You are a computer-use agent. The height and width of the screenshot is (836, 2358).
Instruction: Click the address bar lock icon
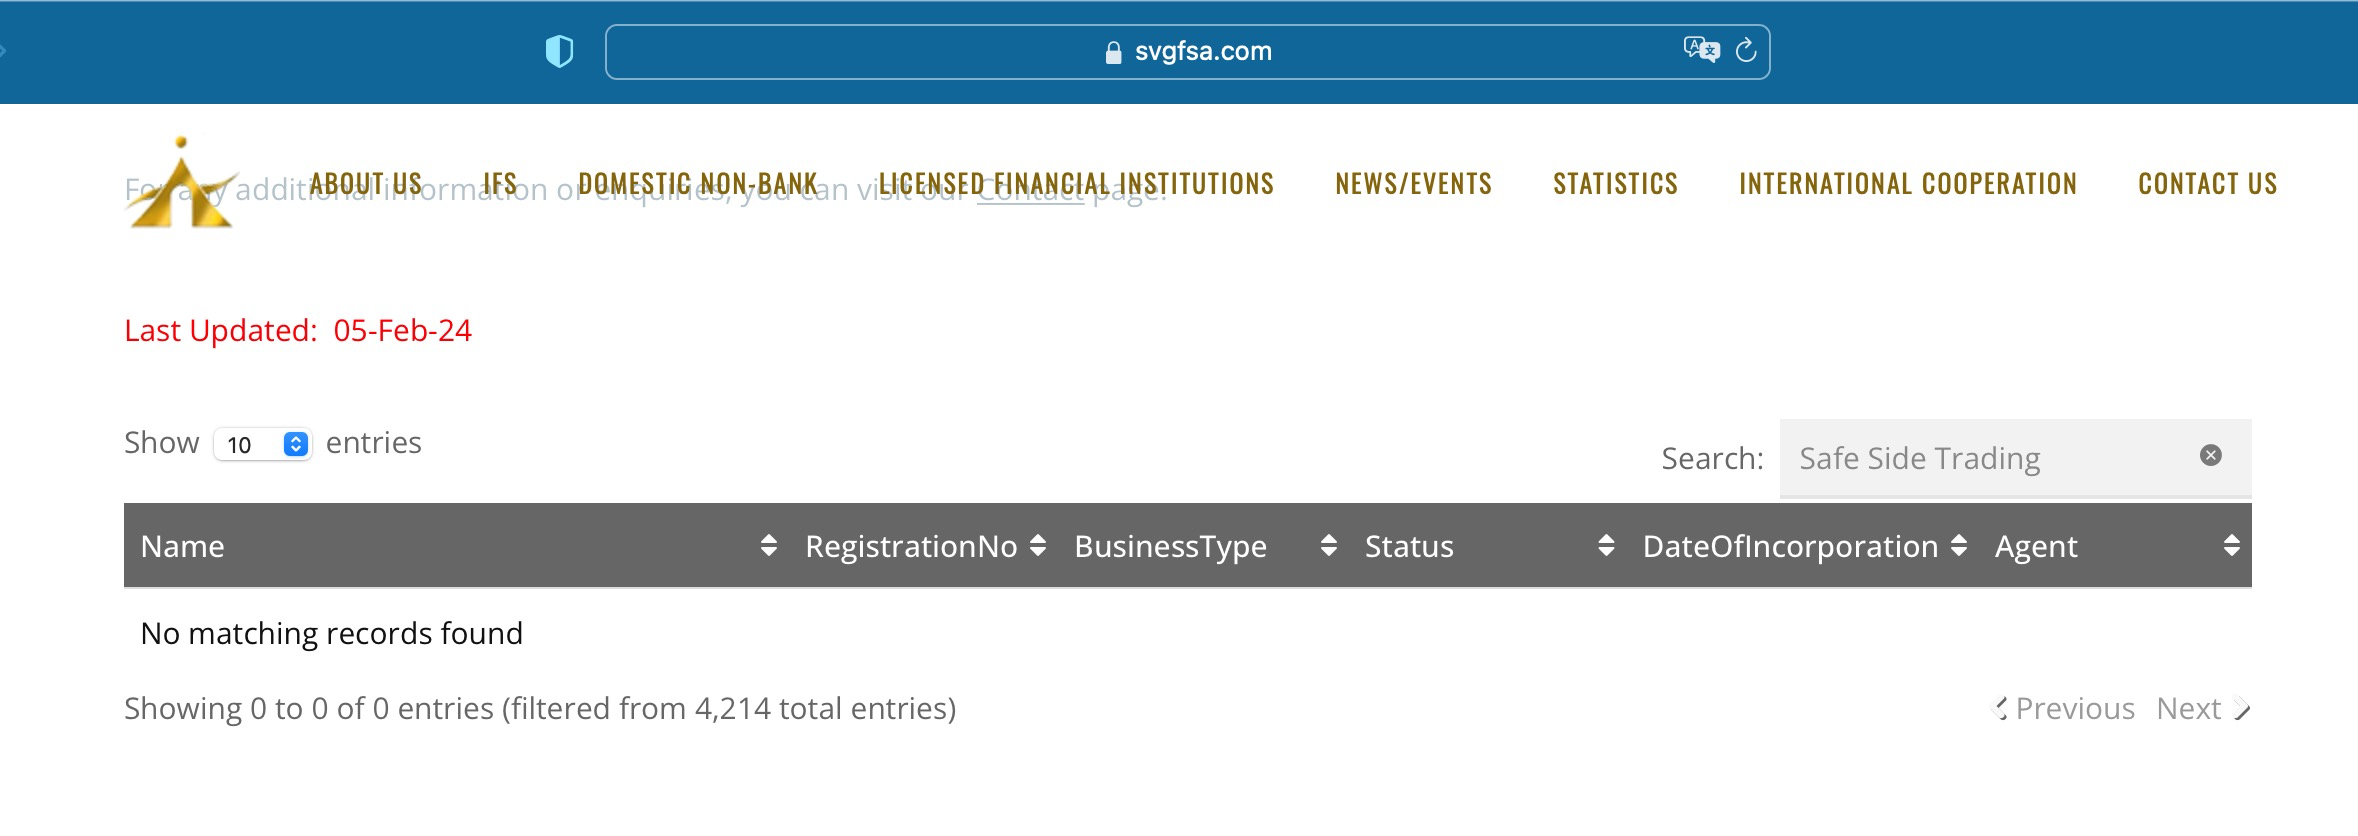point(1113,53)
